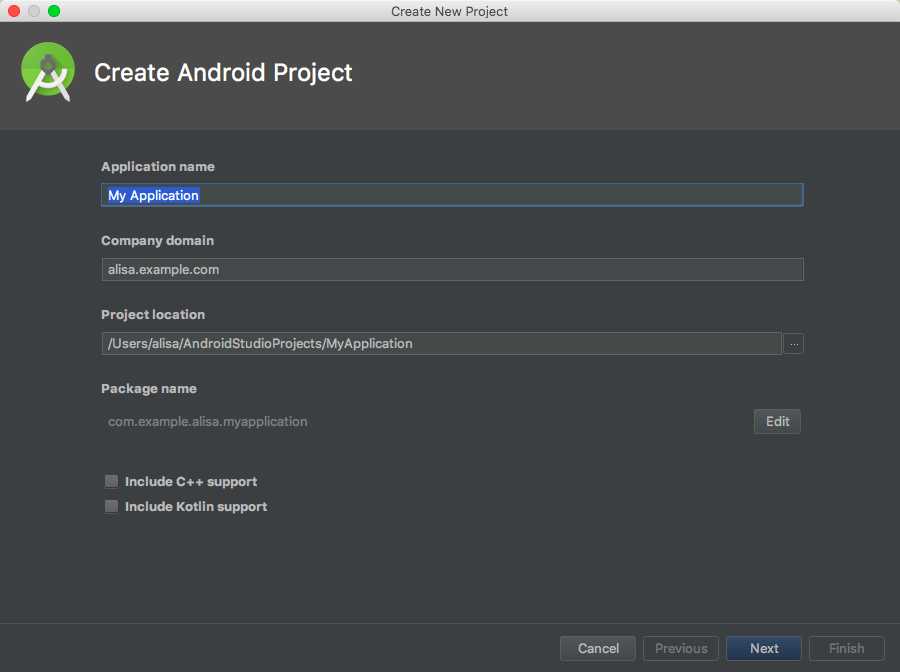This screenshot has width=900, height=672.
Task: Focus the Company domain field
Action: [452, 269]
